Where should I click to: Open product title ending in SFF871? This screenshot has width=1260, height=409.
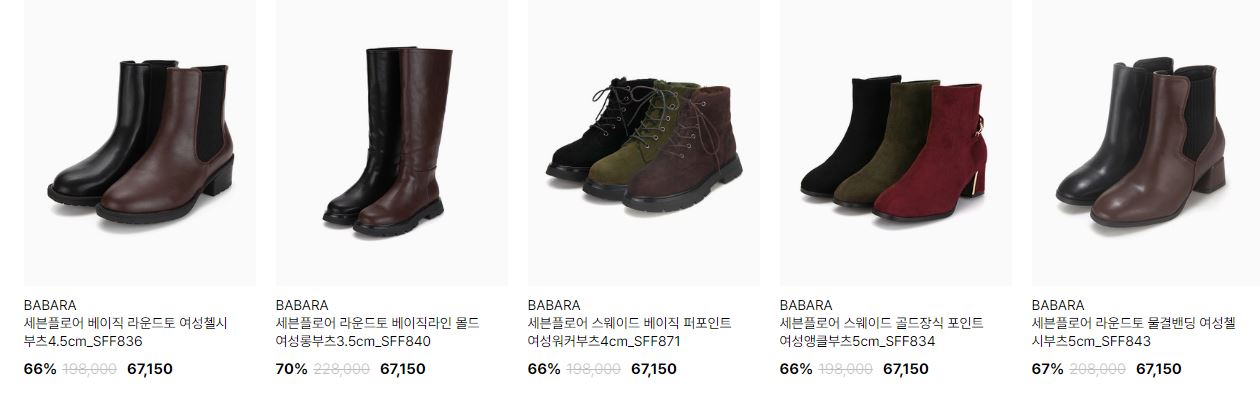(630, 332)
